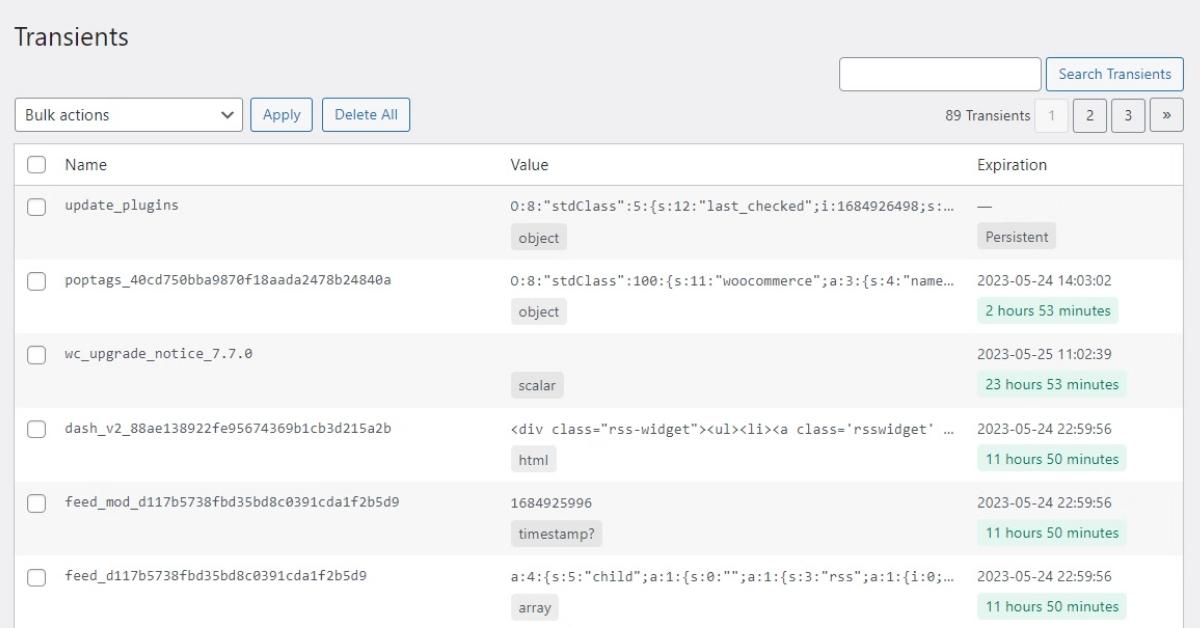Tick the checkbox for update_plugins transient
The image size is (1200, 628).
click(36, 207)
